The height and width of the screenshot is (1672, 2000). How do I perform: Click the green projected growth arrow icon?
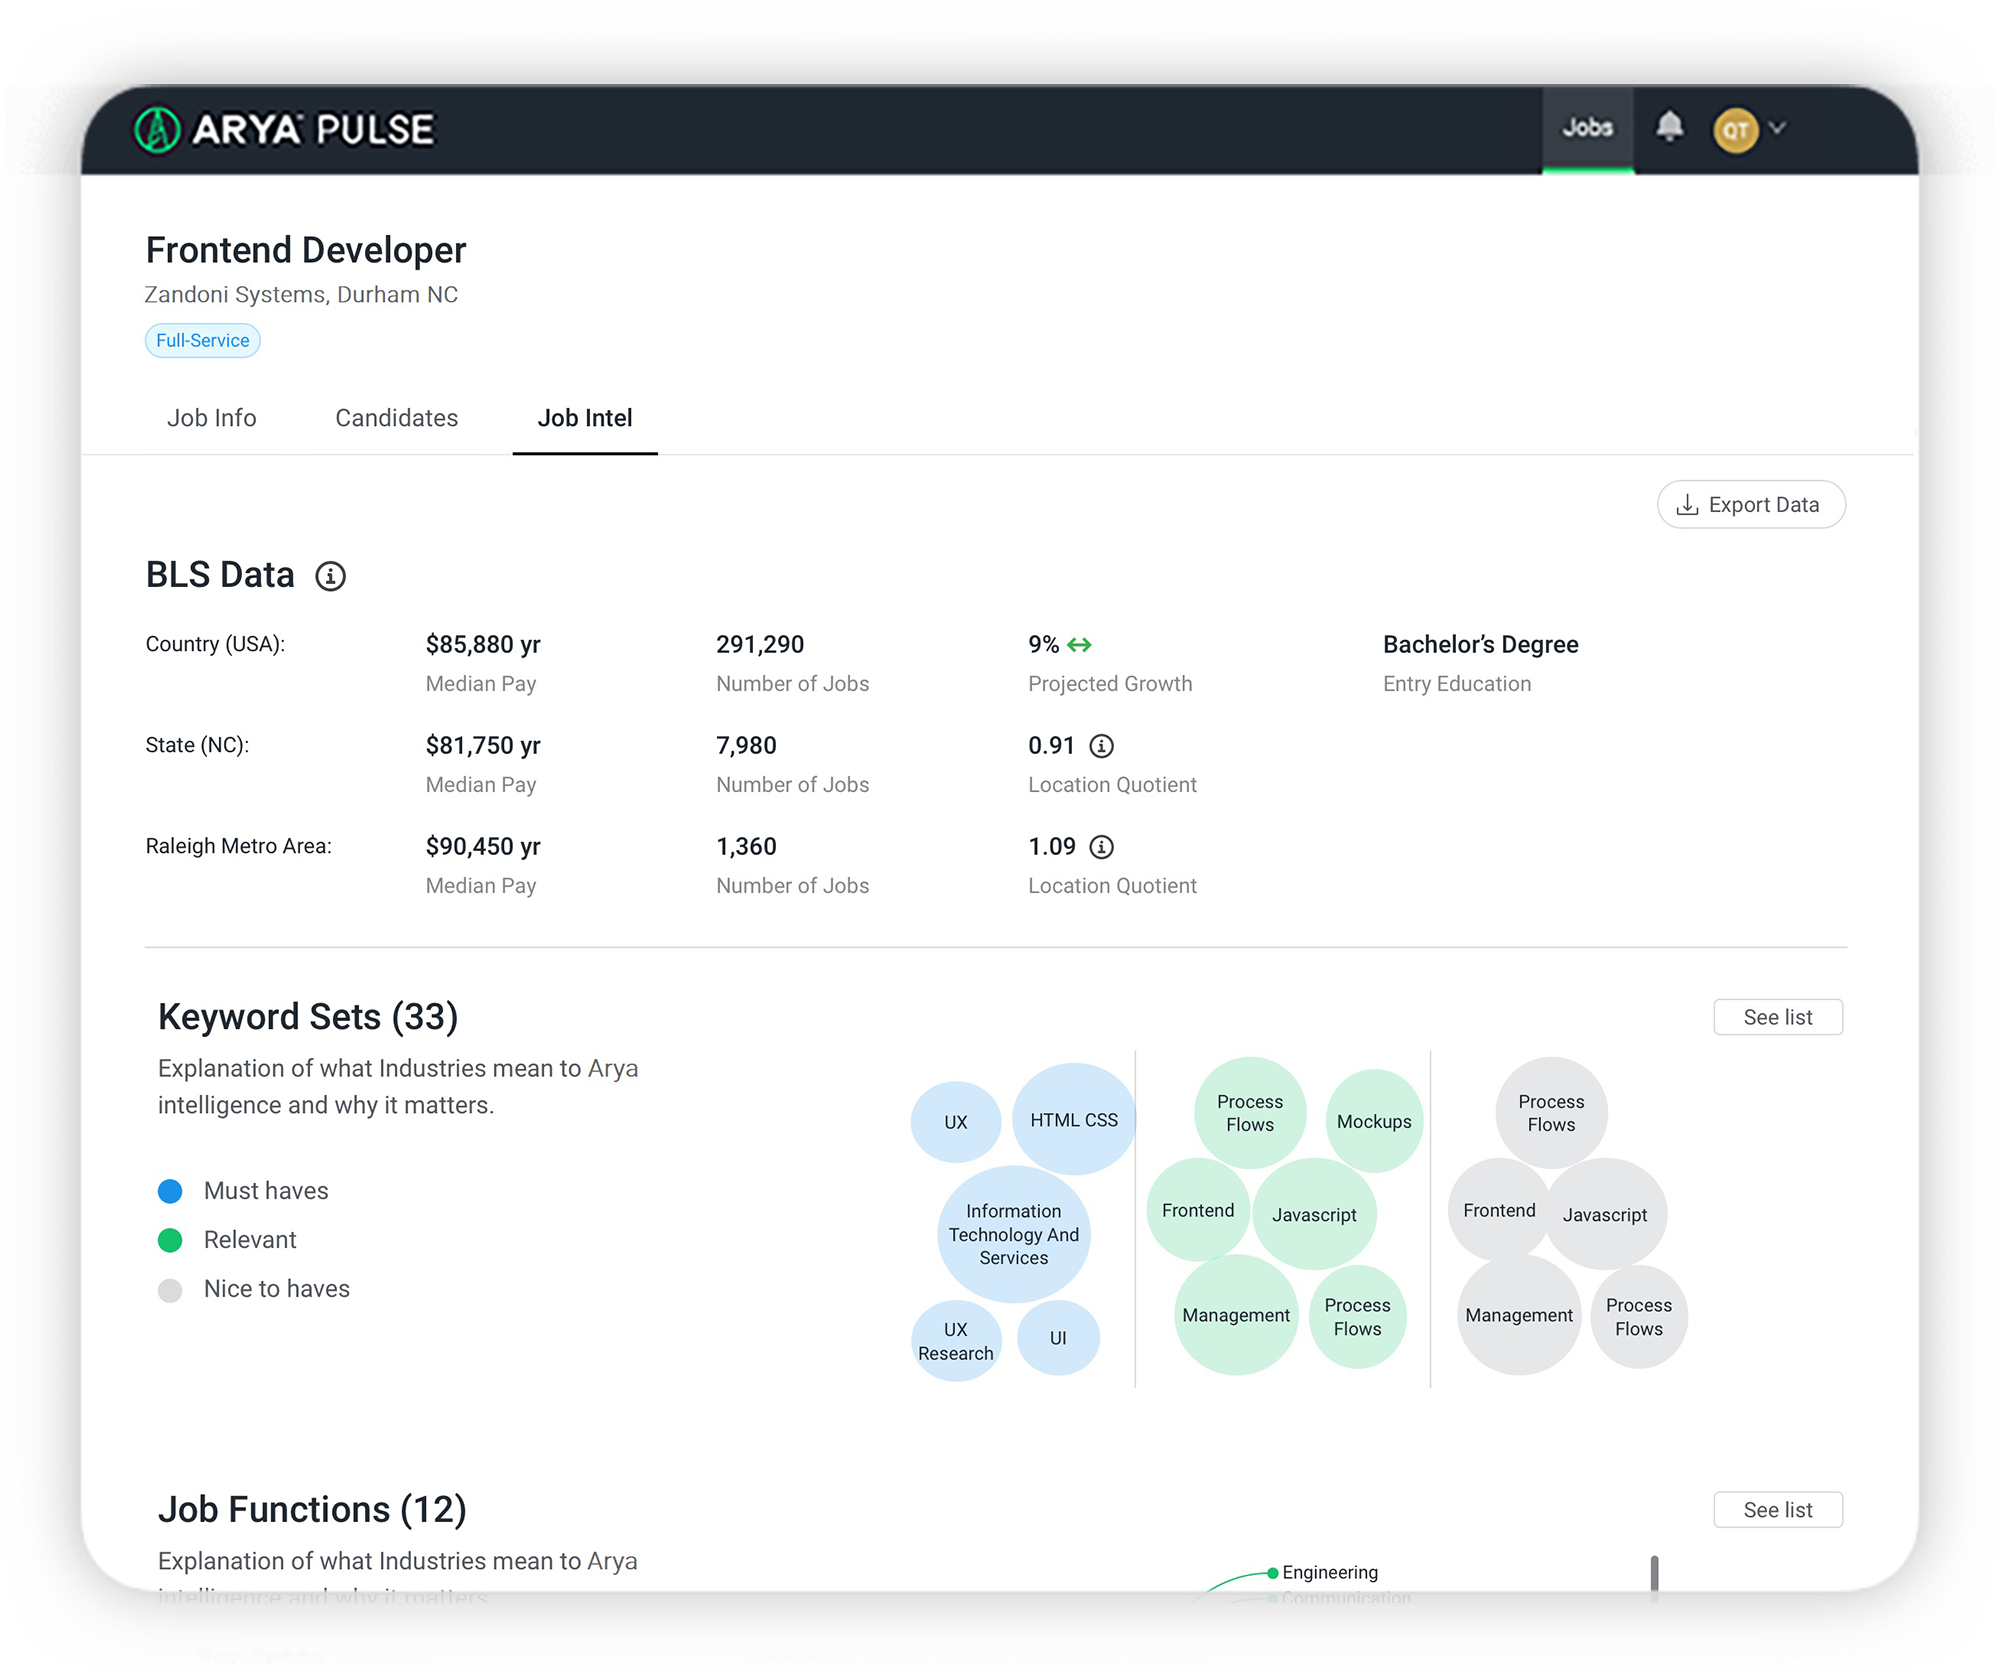point(1079,645)
